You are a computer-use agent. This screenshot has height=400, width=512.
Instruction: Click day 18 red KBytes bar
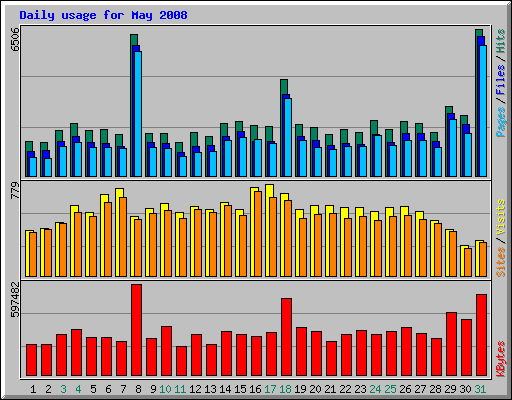pos(286,337)
